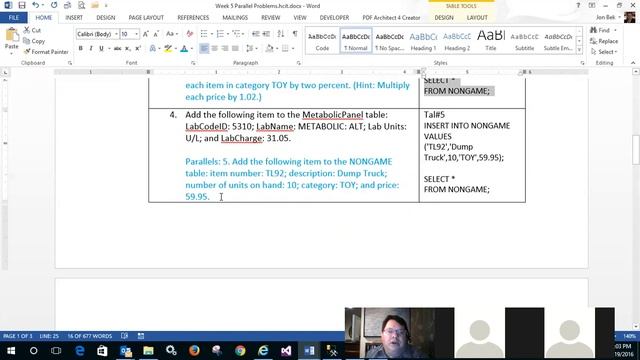Screen dimensions: 640x360
Task: Click the Multilevel List icon
Action: (236, 34)
